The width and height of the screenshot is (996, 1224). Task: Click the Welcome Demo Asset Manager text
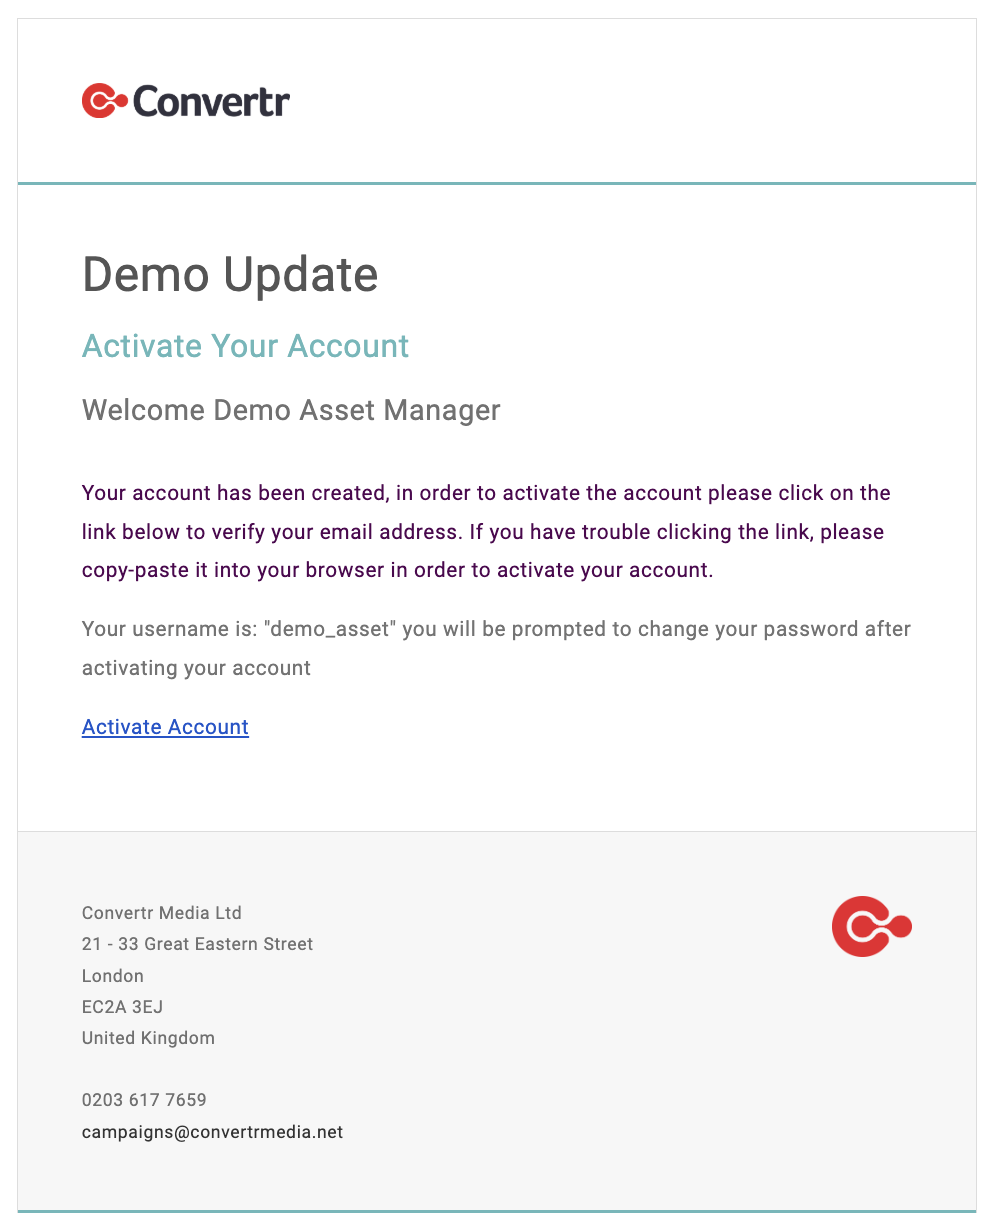pyautogui.click(x=291, y=410)
